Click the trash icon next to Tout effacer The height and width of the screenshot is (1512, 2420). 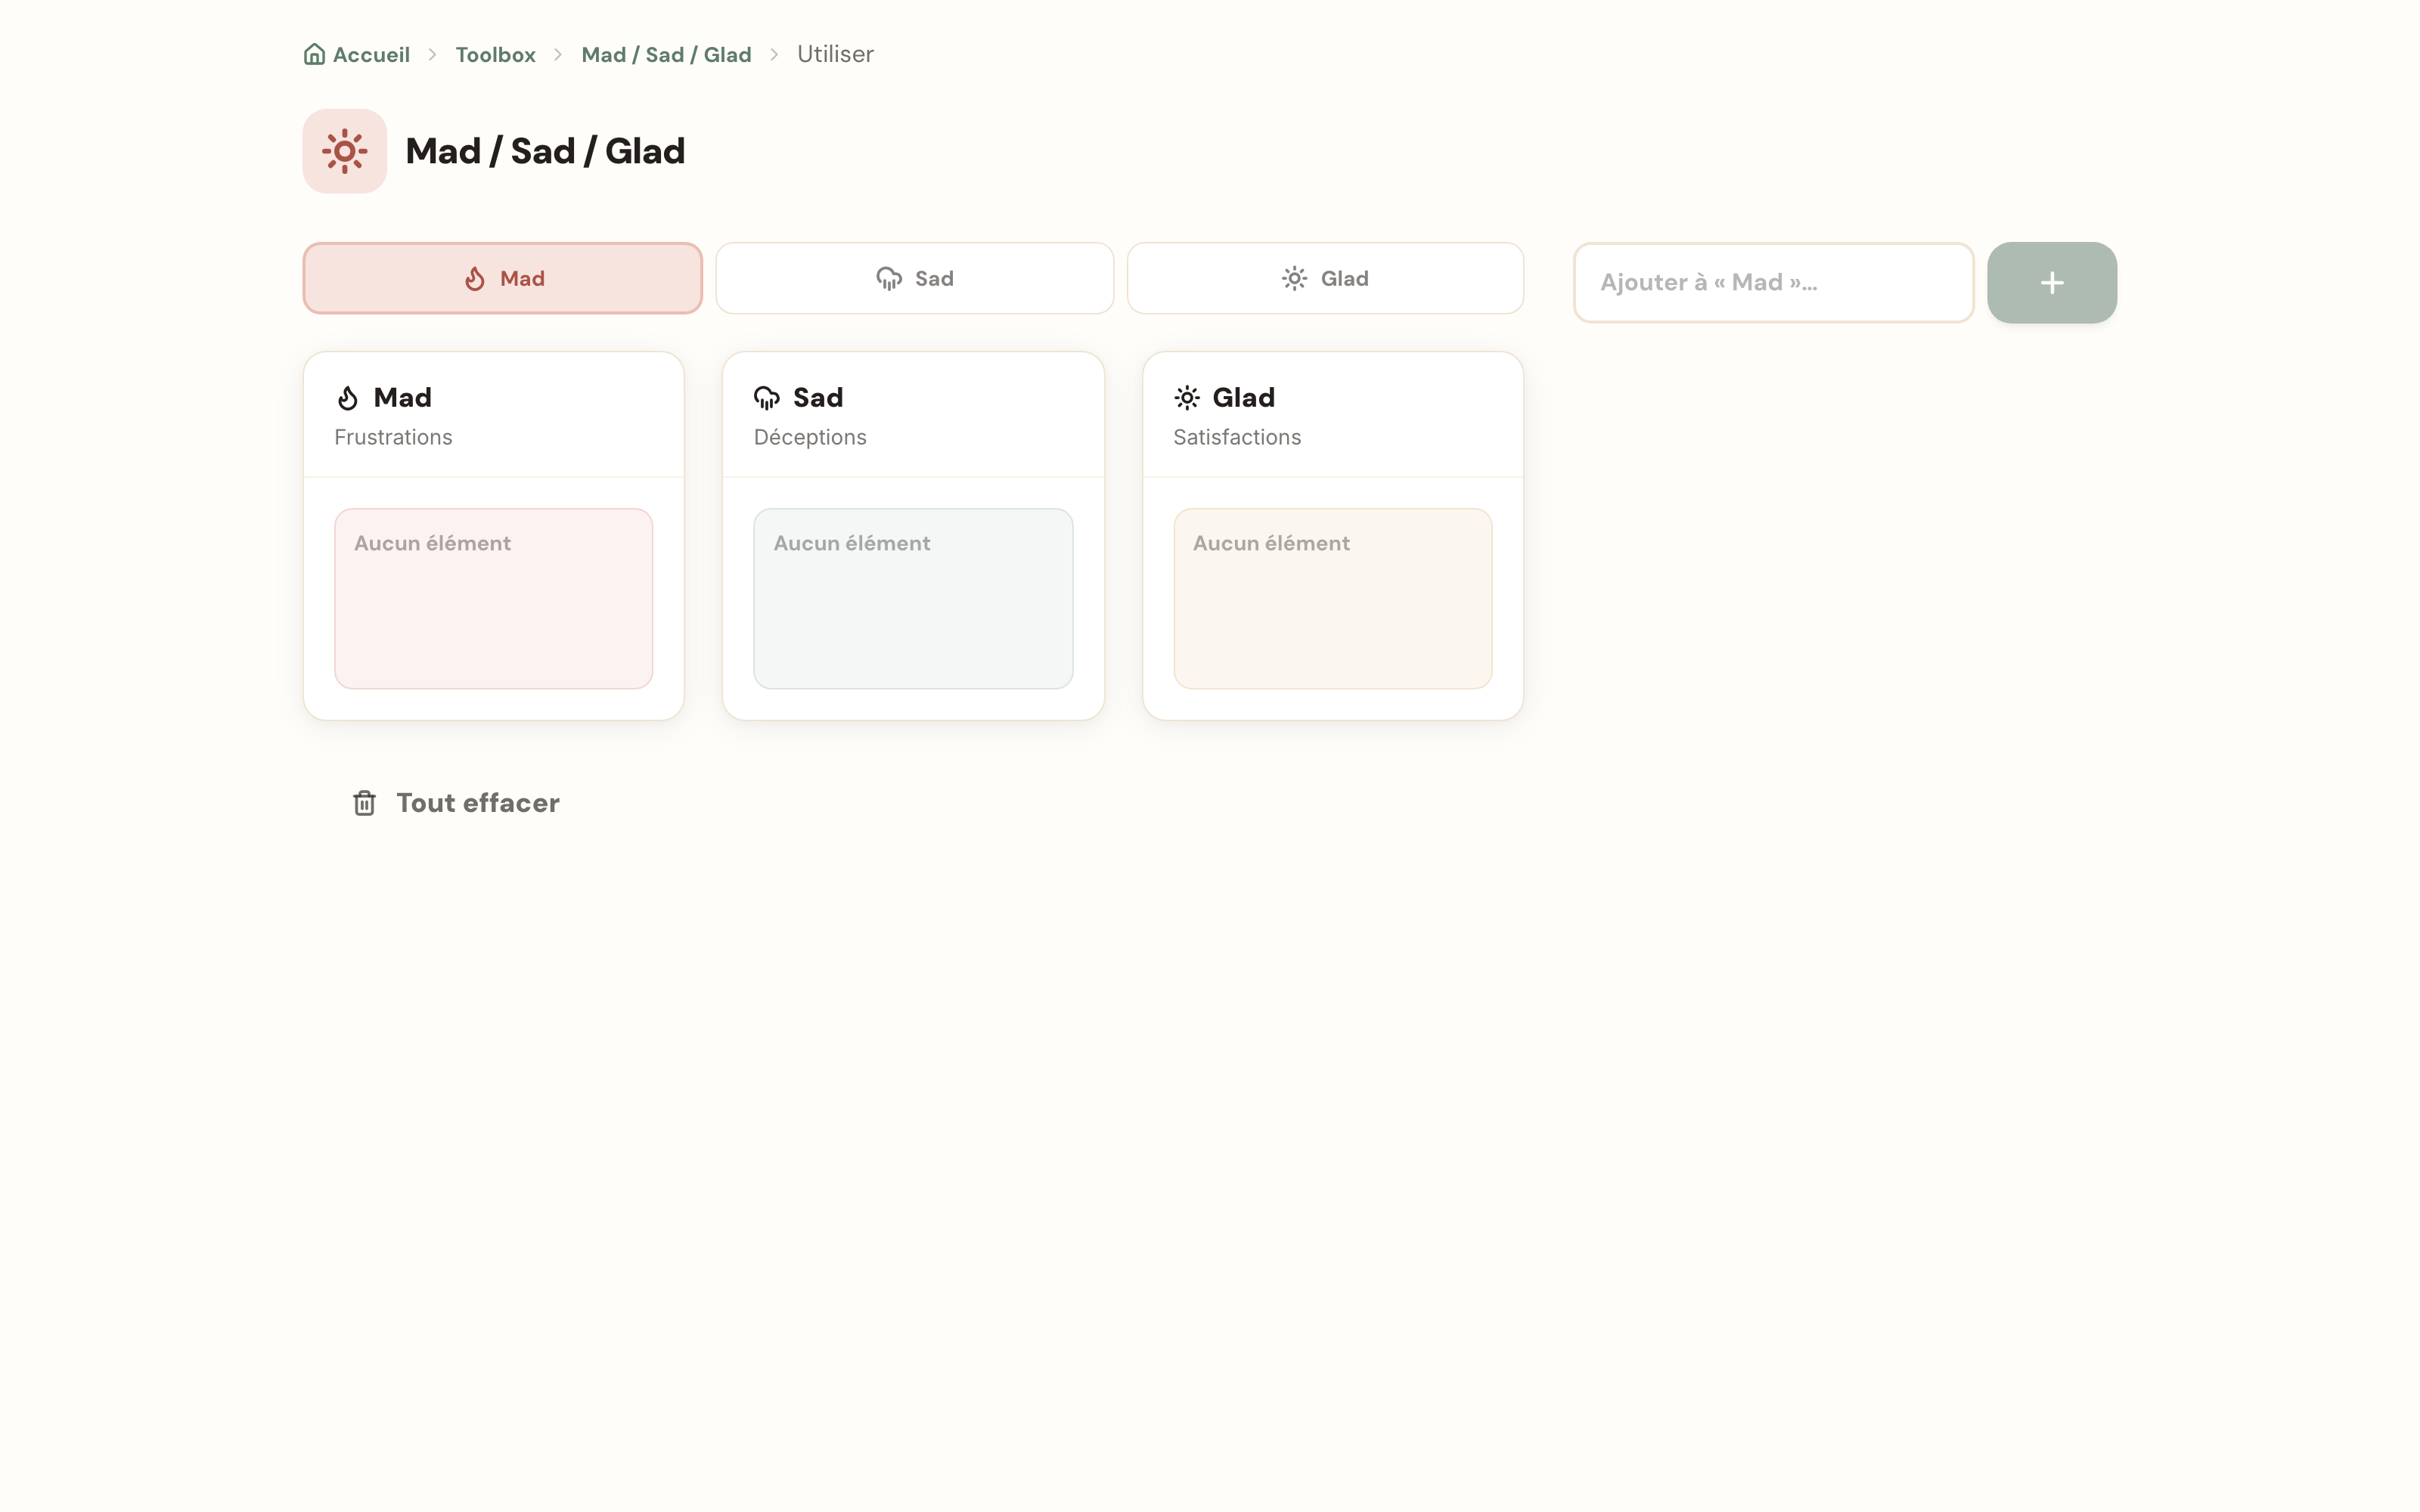click(x=364, y=803)
